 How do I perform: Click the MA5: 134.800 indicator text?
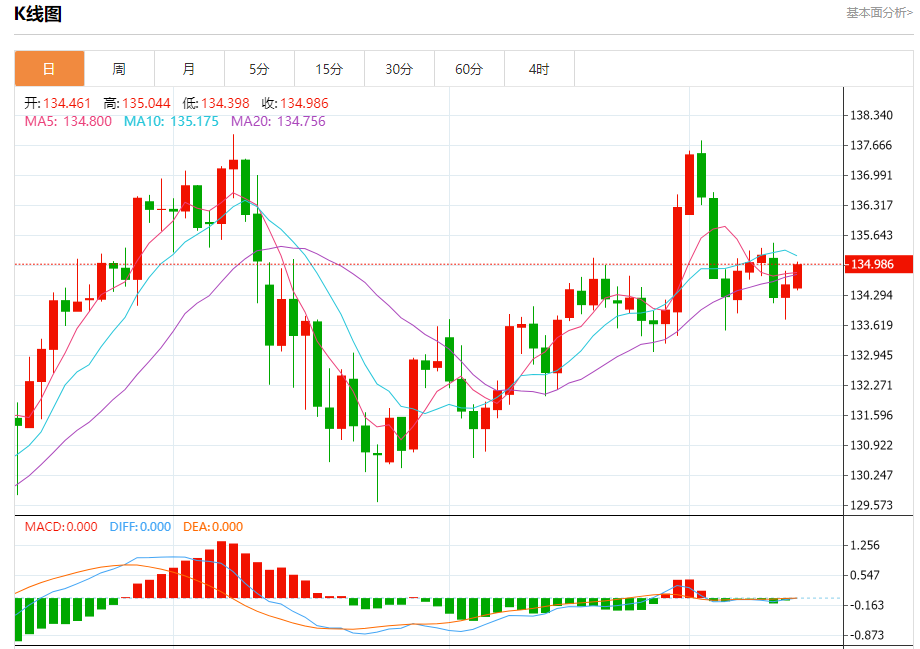click(x=68, y=121)
